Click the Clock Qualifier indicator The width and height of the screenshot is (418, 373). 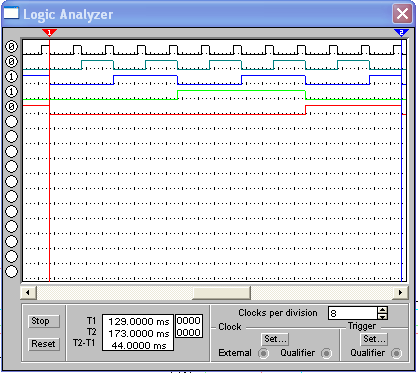326,353
